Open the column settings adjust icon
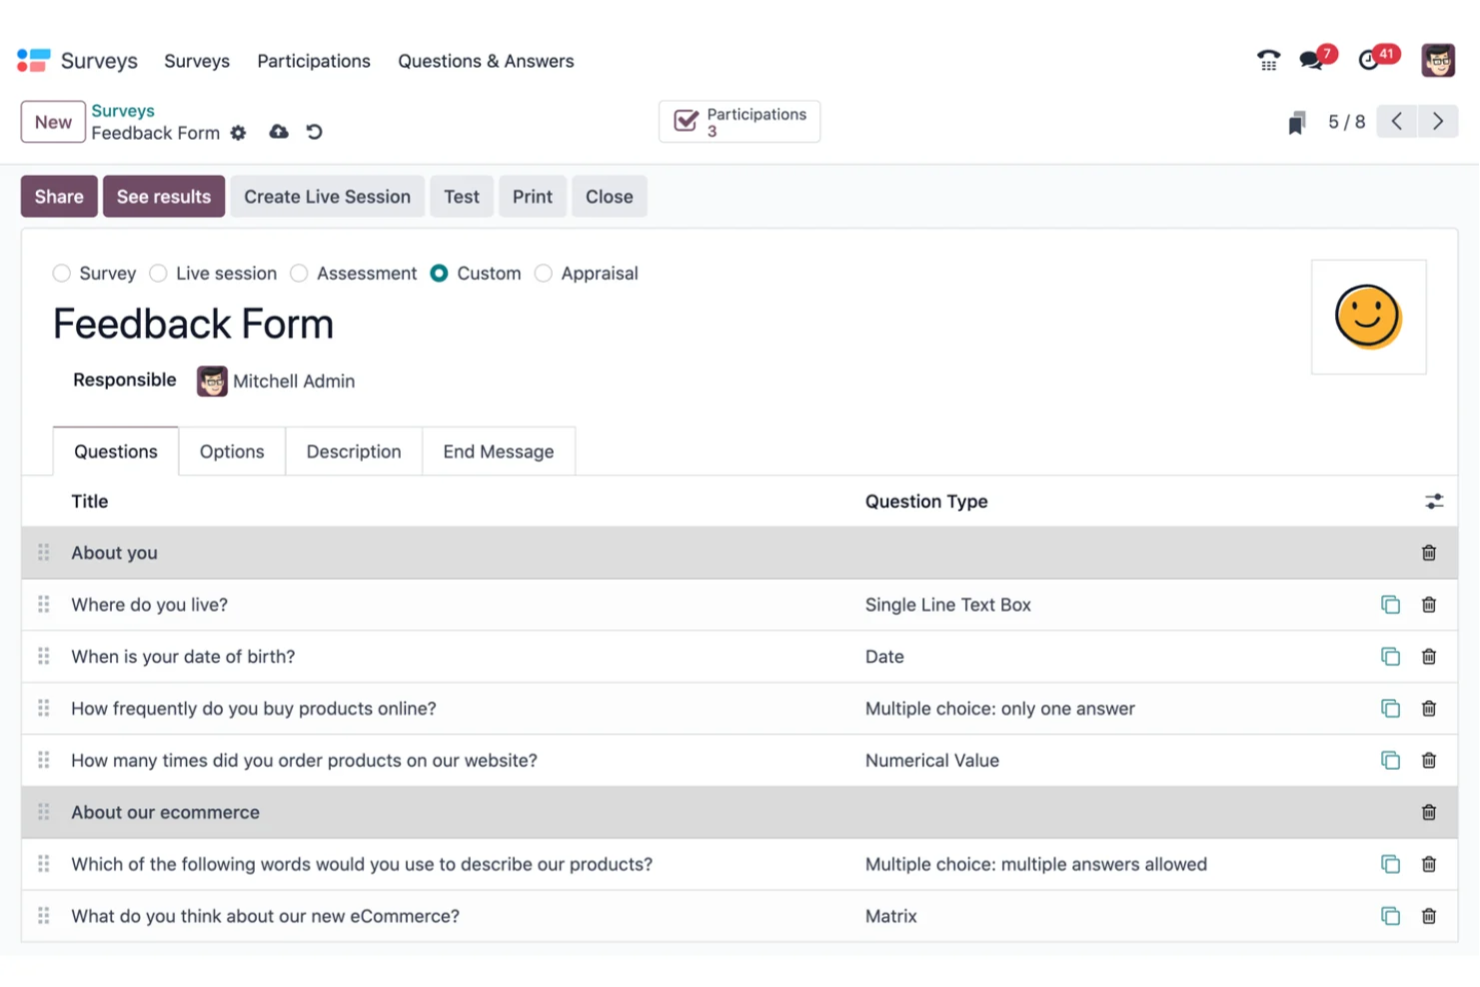1480x987 pixels. pyautogui.click(x=1434, y=502)
